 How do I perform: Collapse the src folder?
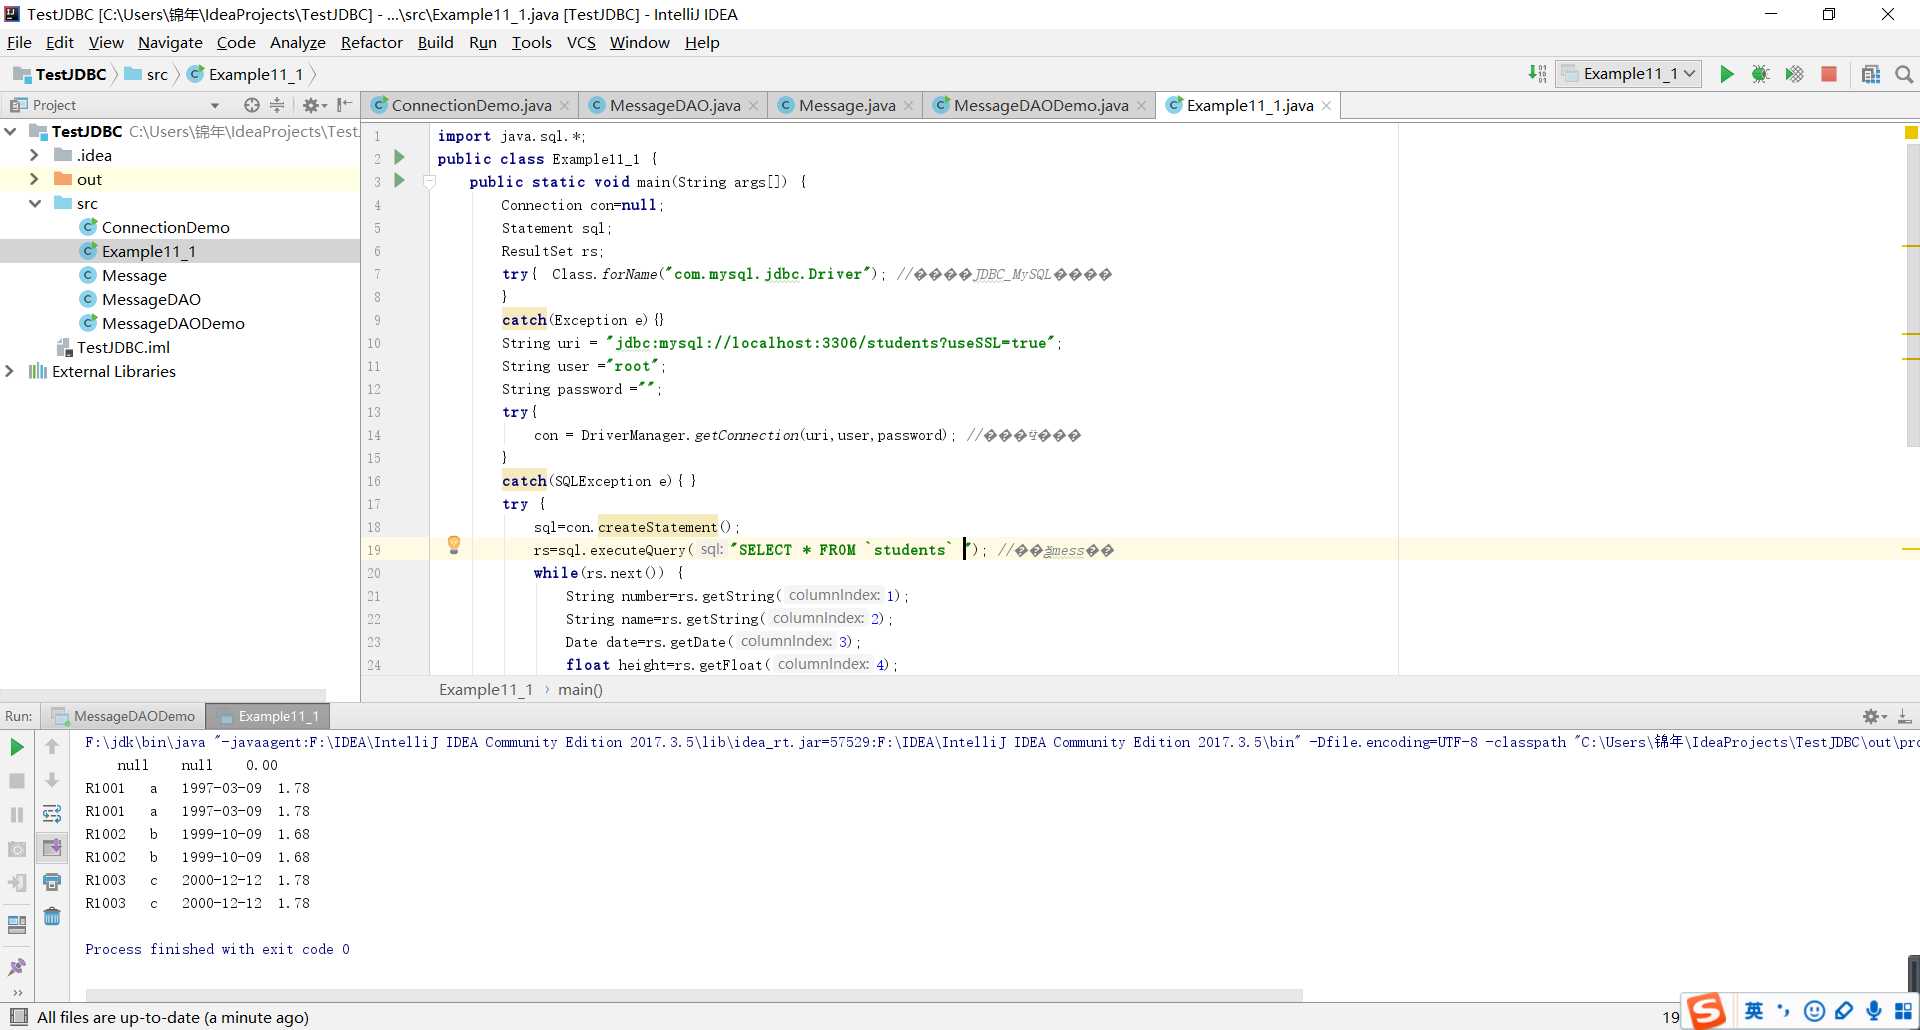coord(35,203)
